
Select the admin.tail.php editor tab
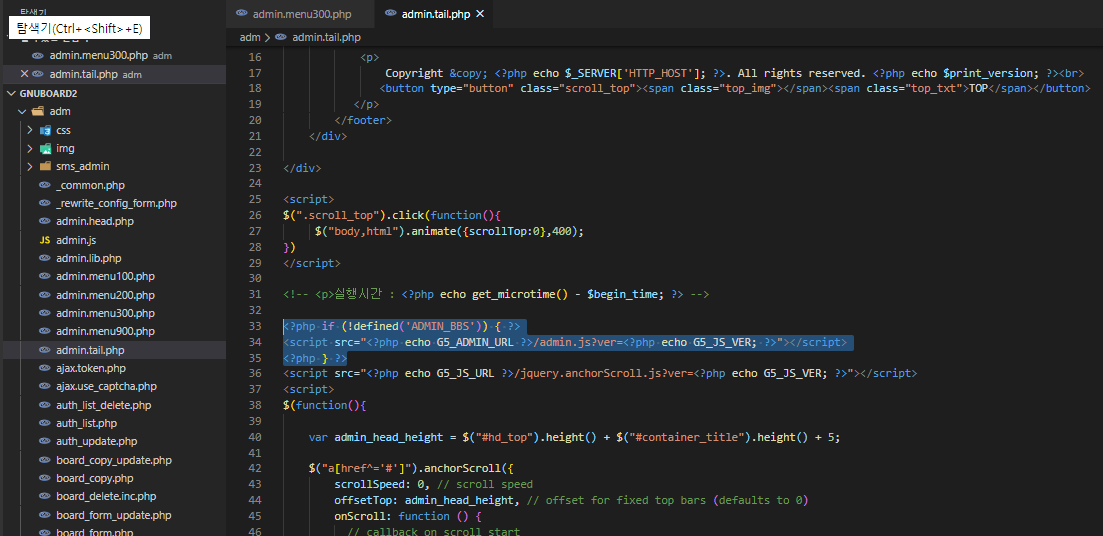(x=434, y=14)
